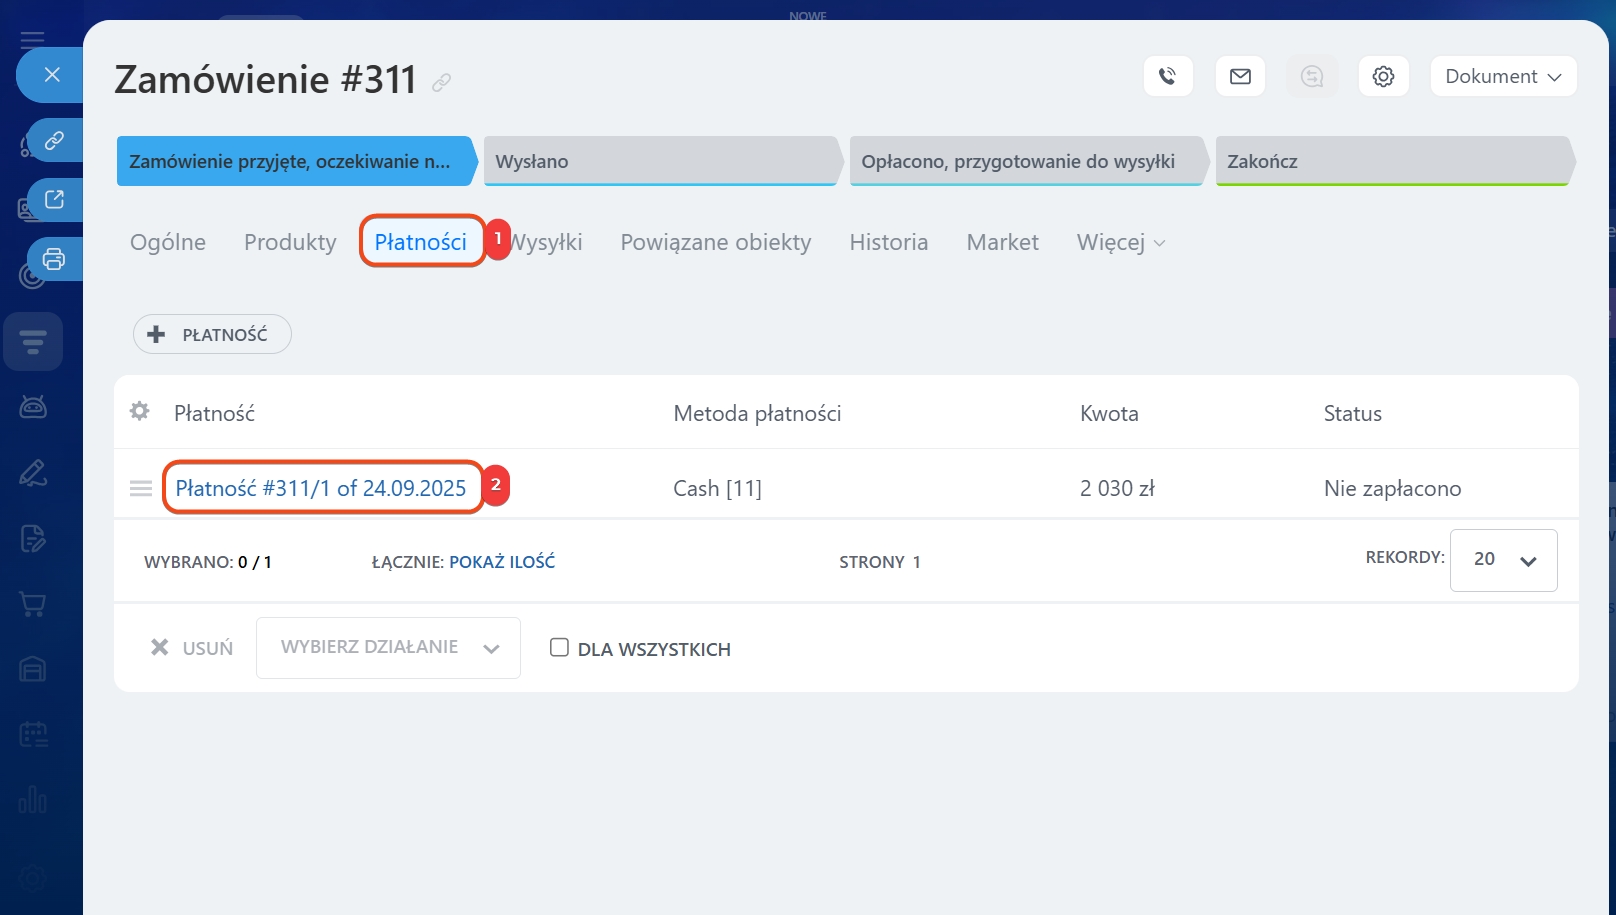Click the copy link icon beside order title
Screen dimensions: 1616x915
pyautogui.click(x=441, y=83)
